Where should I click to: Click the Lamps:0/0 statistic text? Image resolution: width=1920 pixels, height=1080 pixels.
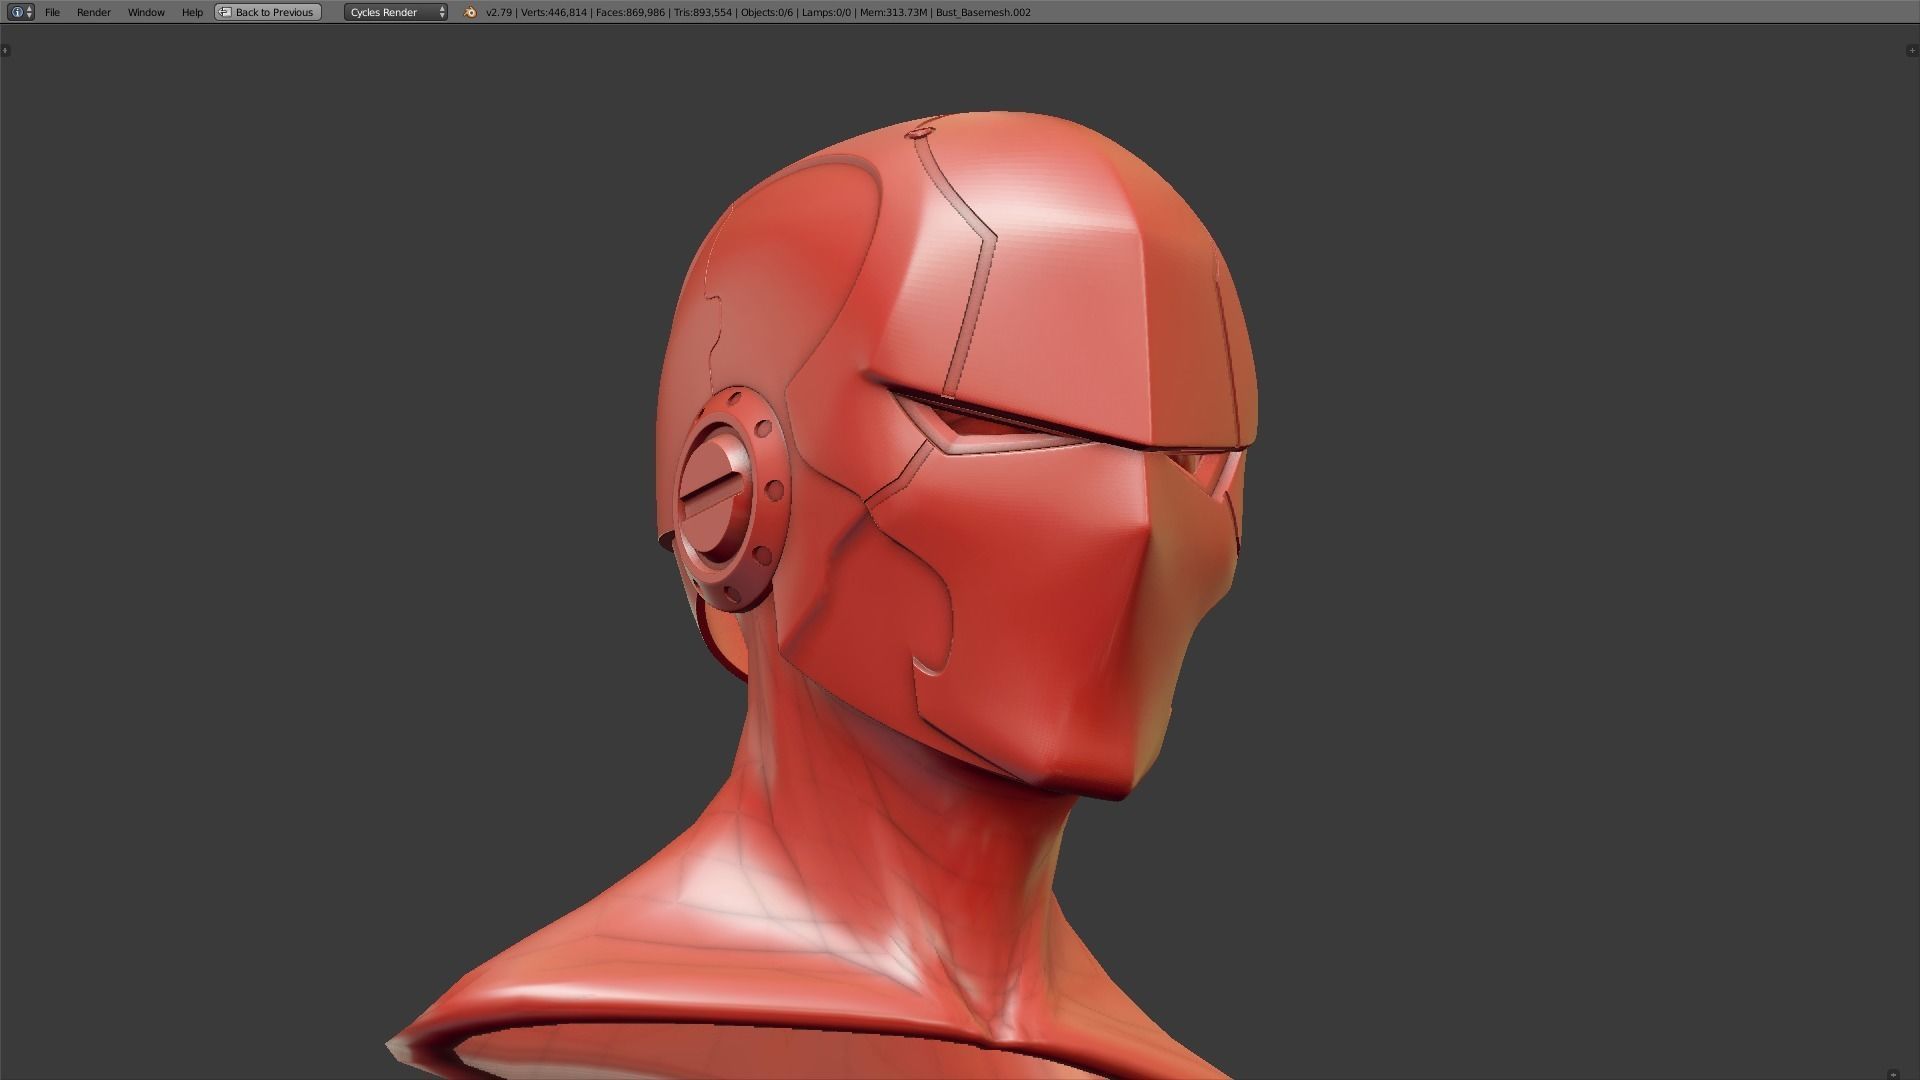coord(826,12)
